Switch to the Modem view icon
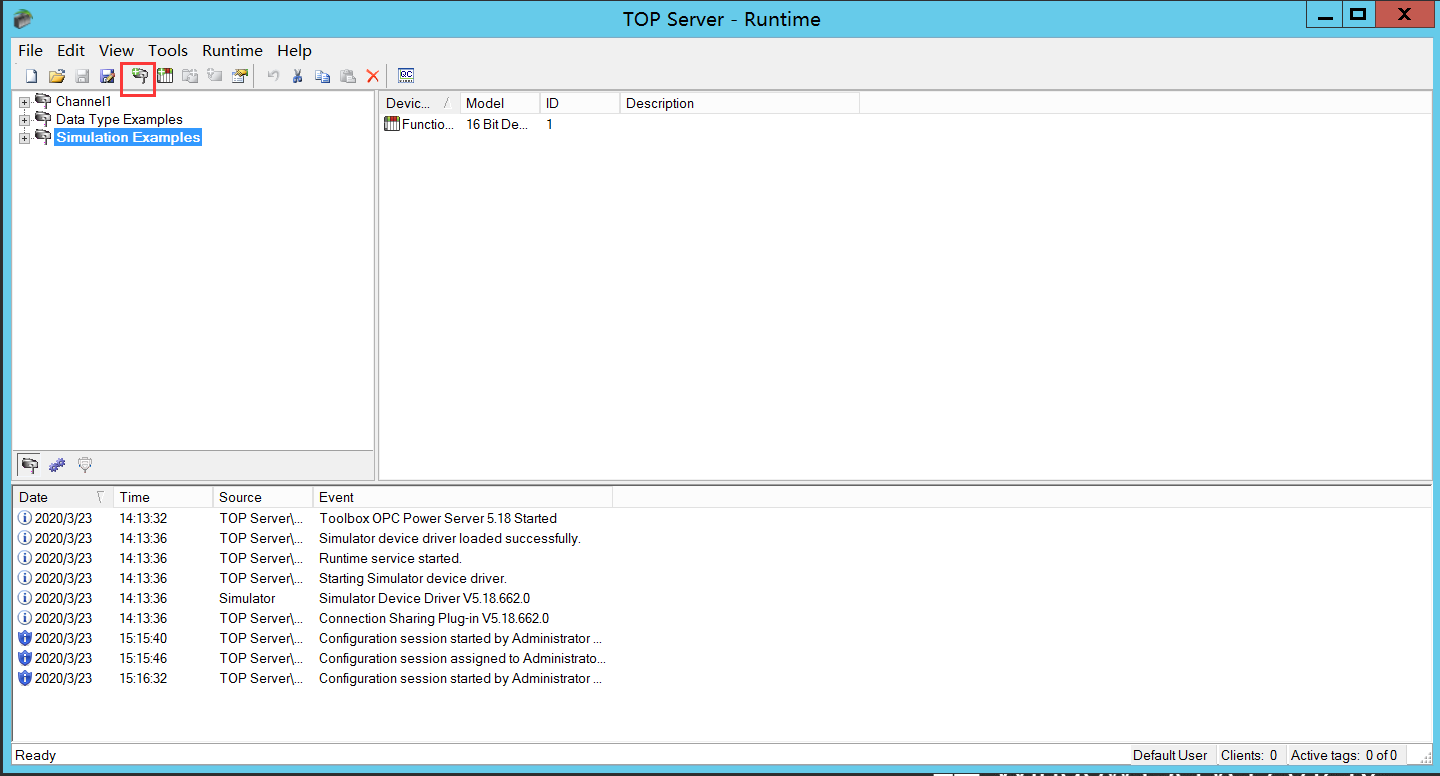The width and height of the screenshot is (1440, 776). 85,465
